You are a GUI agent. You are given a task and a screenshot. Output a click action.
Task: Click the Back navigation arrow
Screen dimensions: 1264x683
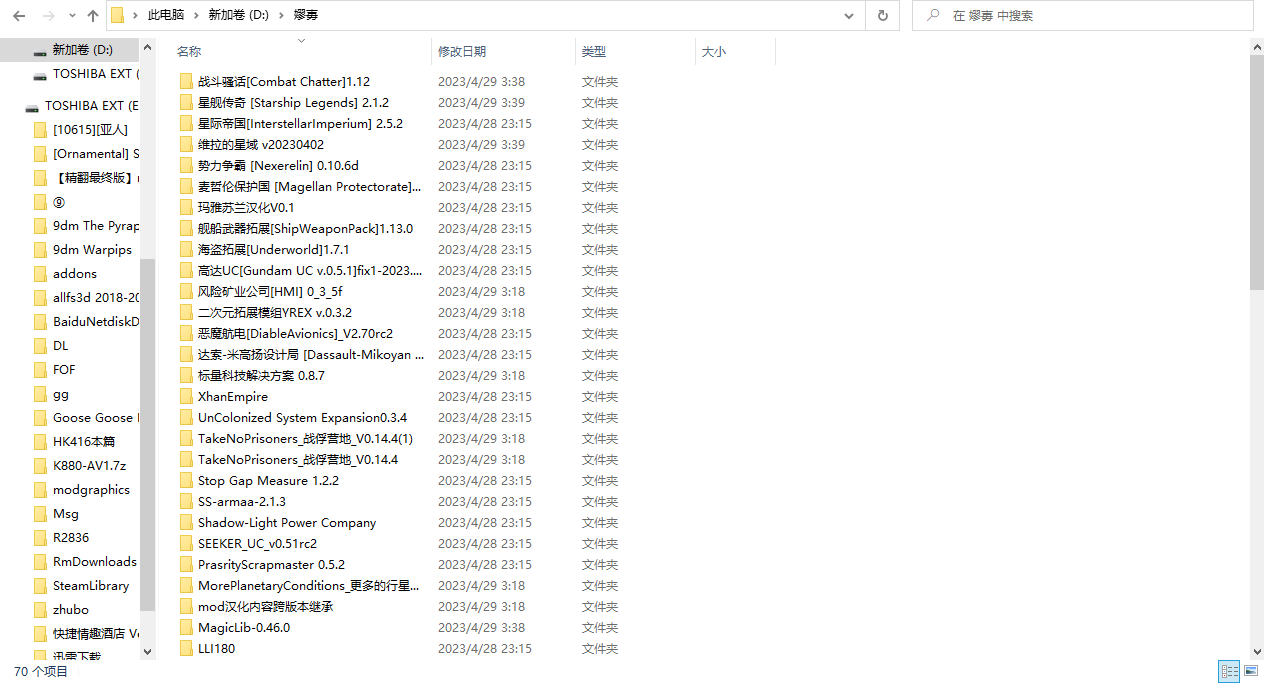click(x=20, y=16)
